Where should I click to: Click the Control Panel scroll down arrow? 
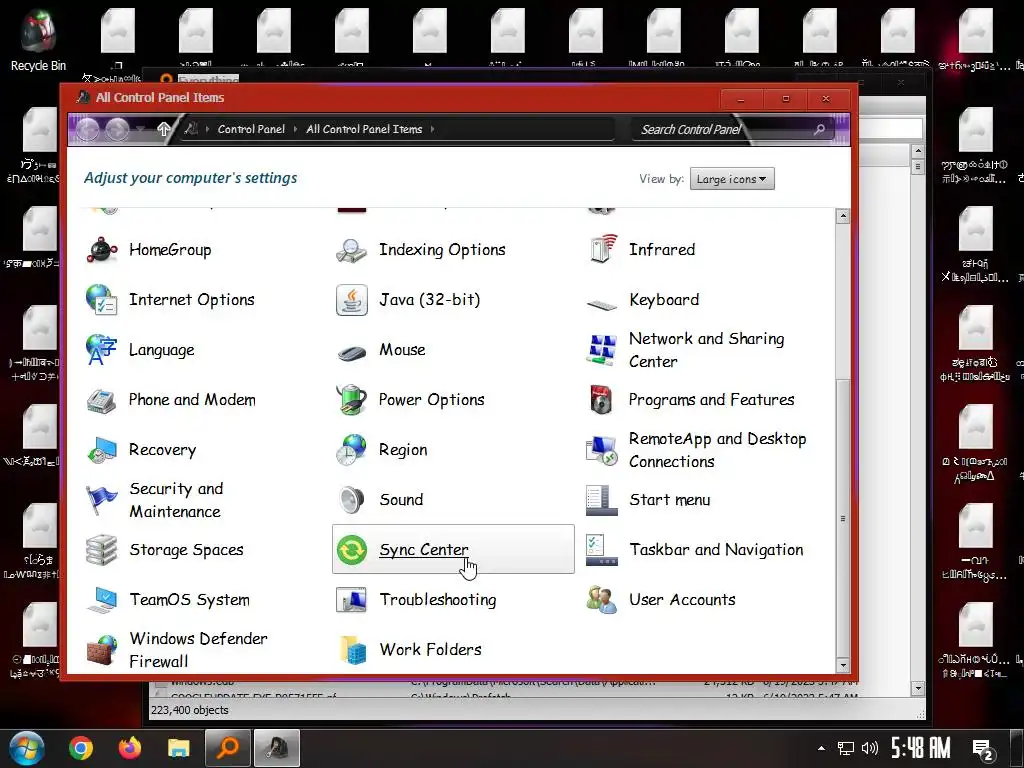pos(843,665)
